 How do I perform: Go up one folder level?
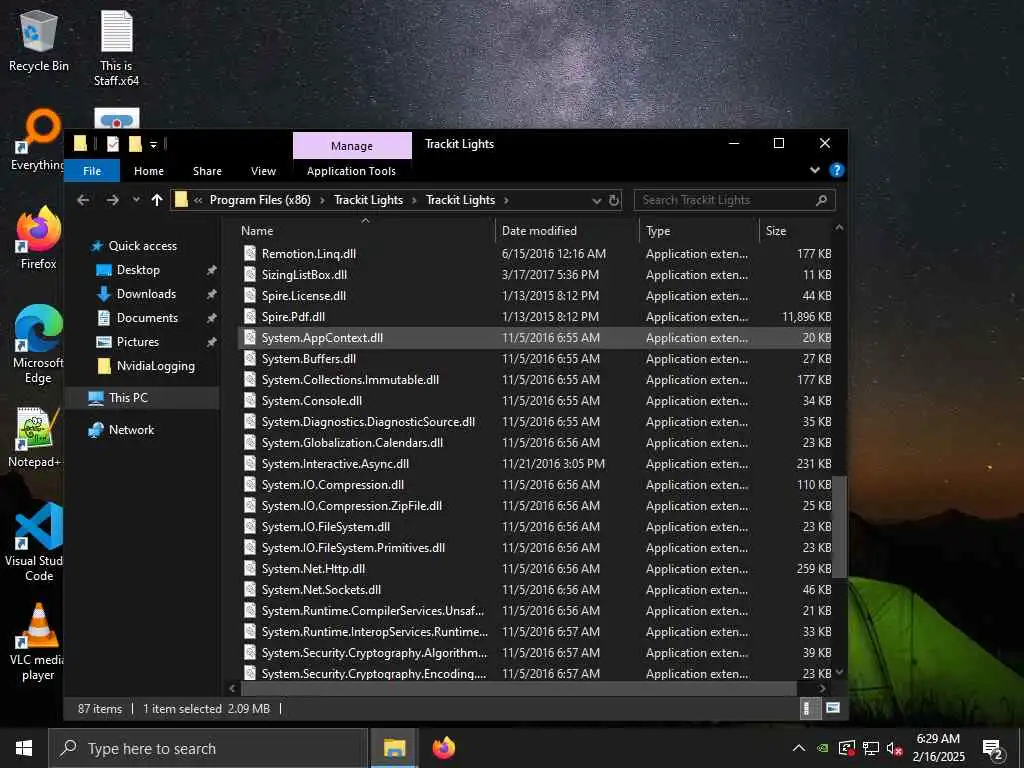pos(157,200)
